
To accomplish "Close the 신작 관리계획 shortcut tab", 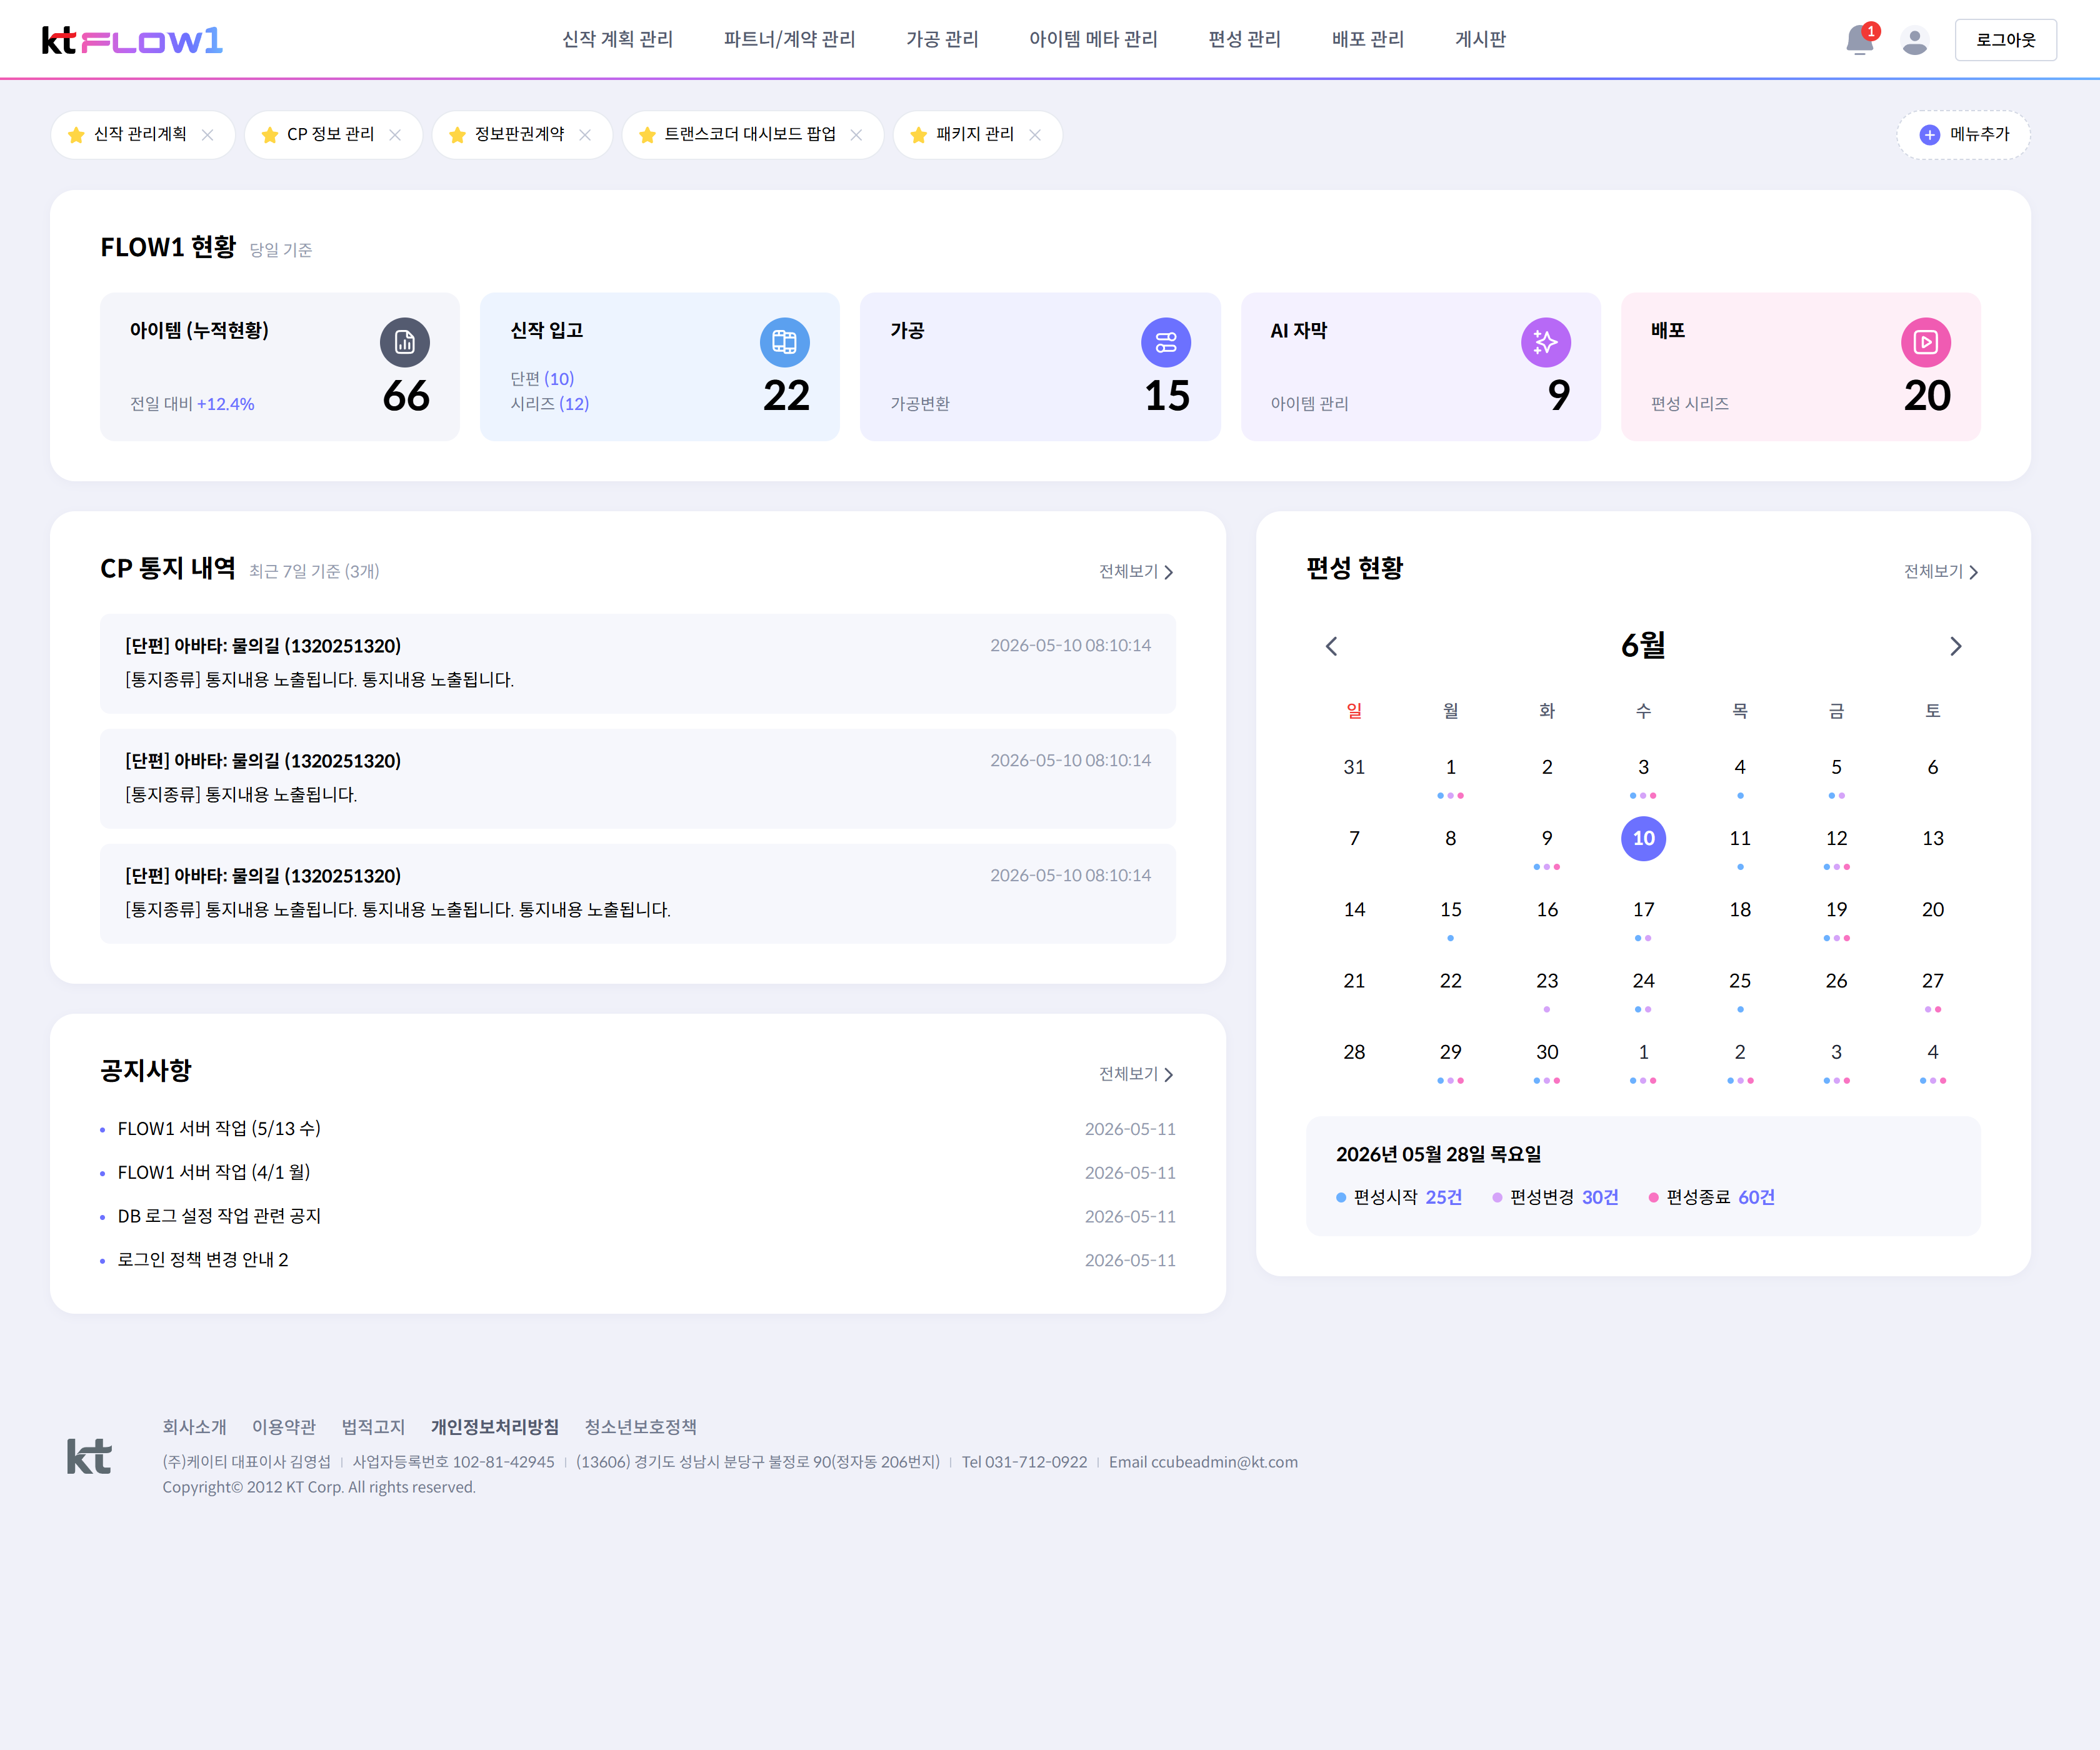I will point(207,135).
